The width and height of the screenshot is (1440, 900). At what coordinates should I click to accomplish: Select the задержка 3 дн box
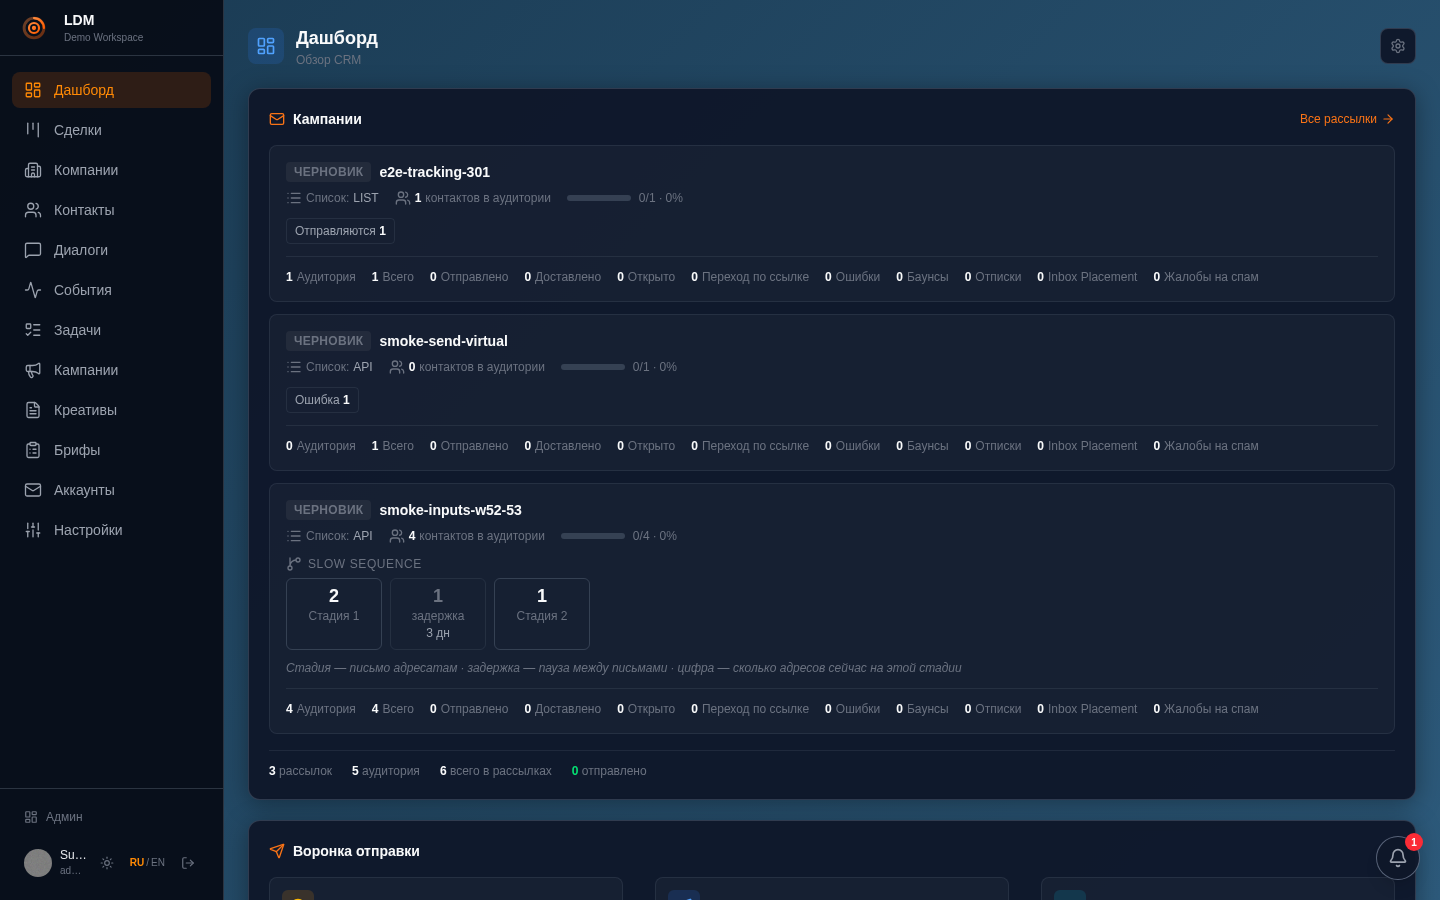(x=438, y=614)
